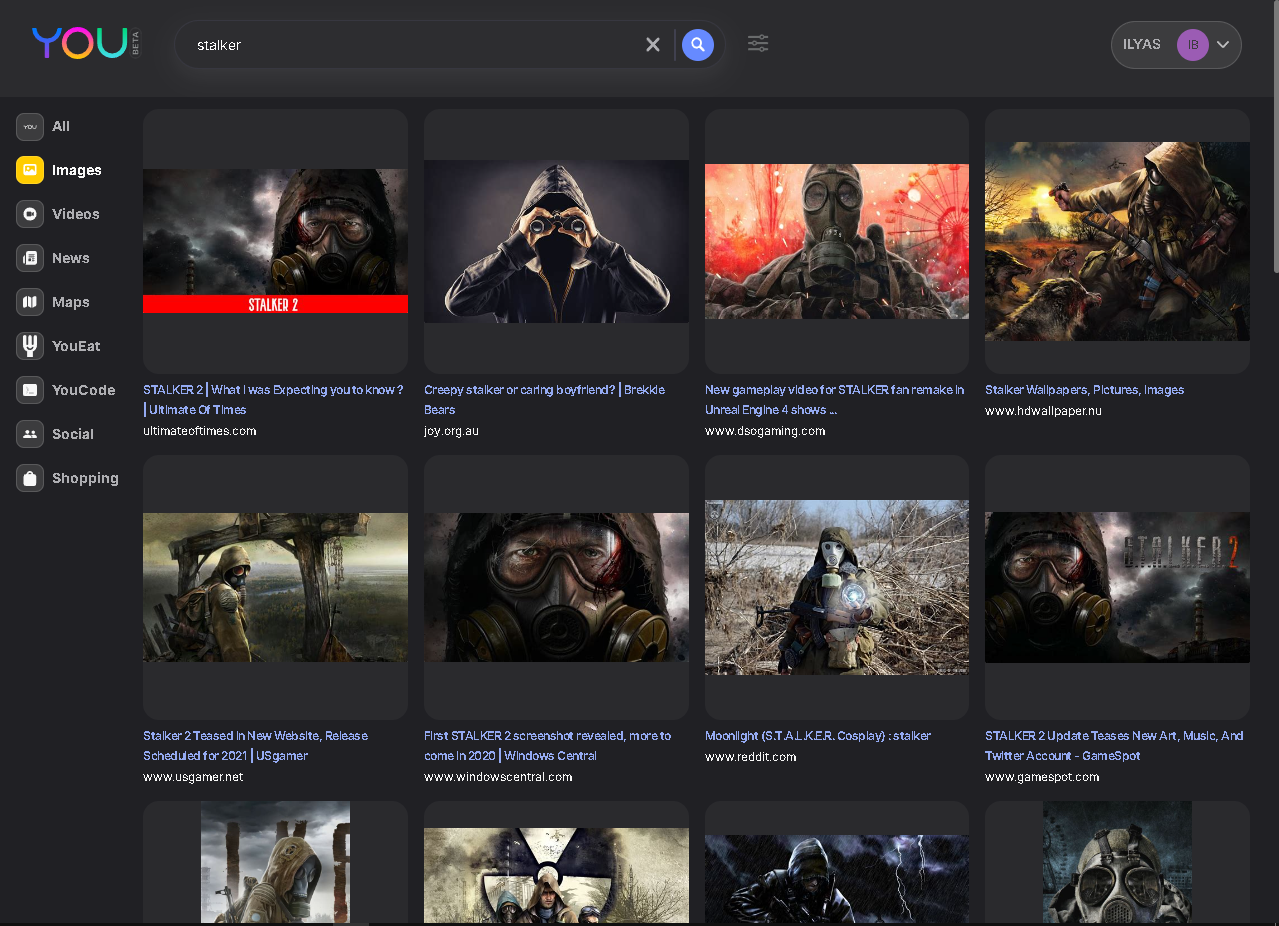Open the News category

click(70, 258)
